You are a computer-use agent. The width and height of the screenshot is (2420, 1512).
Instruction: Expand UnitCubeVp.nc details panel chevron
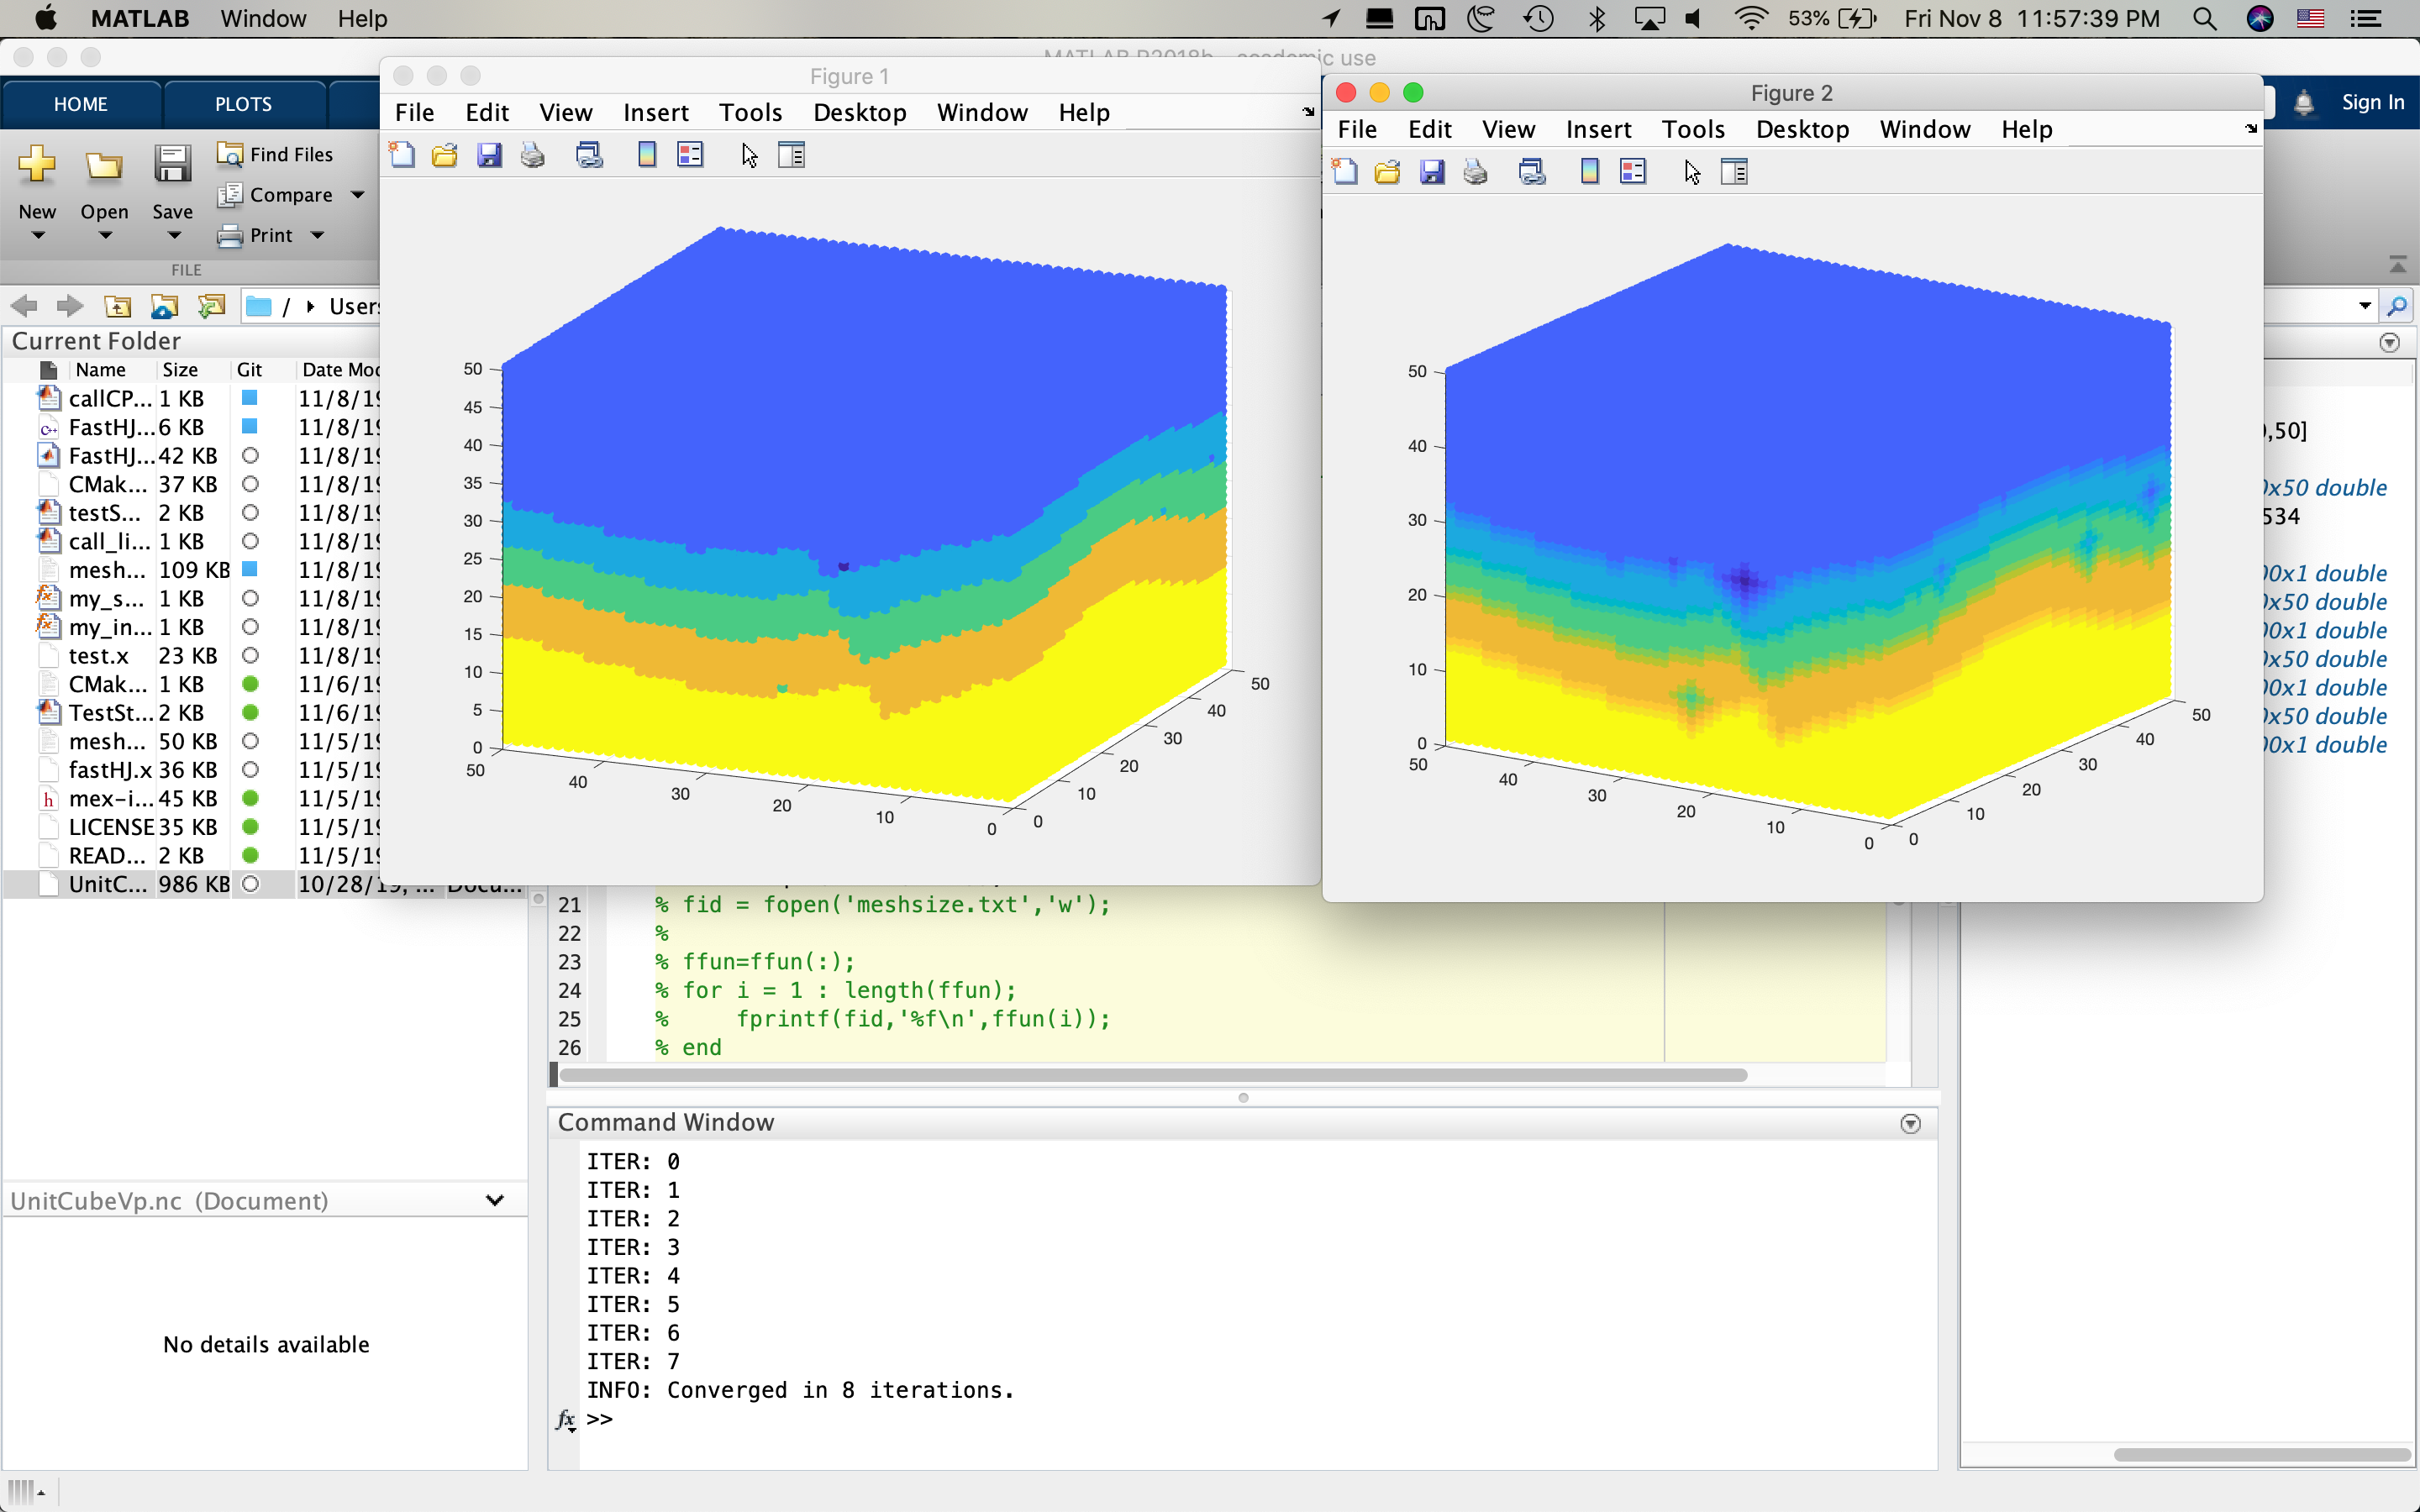point(494,1200)
